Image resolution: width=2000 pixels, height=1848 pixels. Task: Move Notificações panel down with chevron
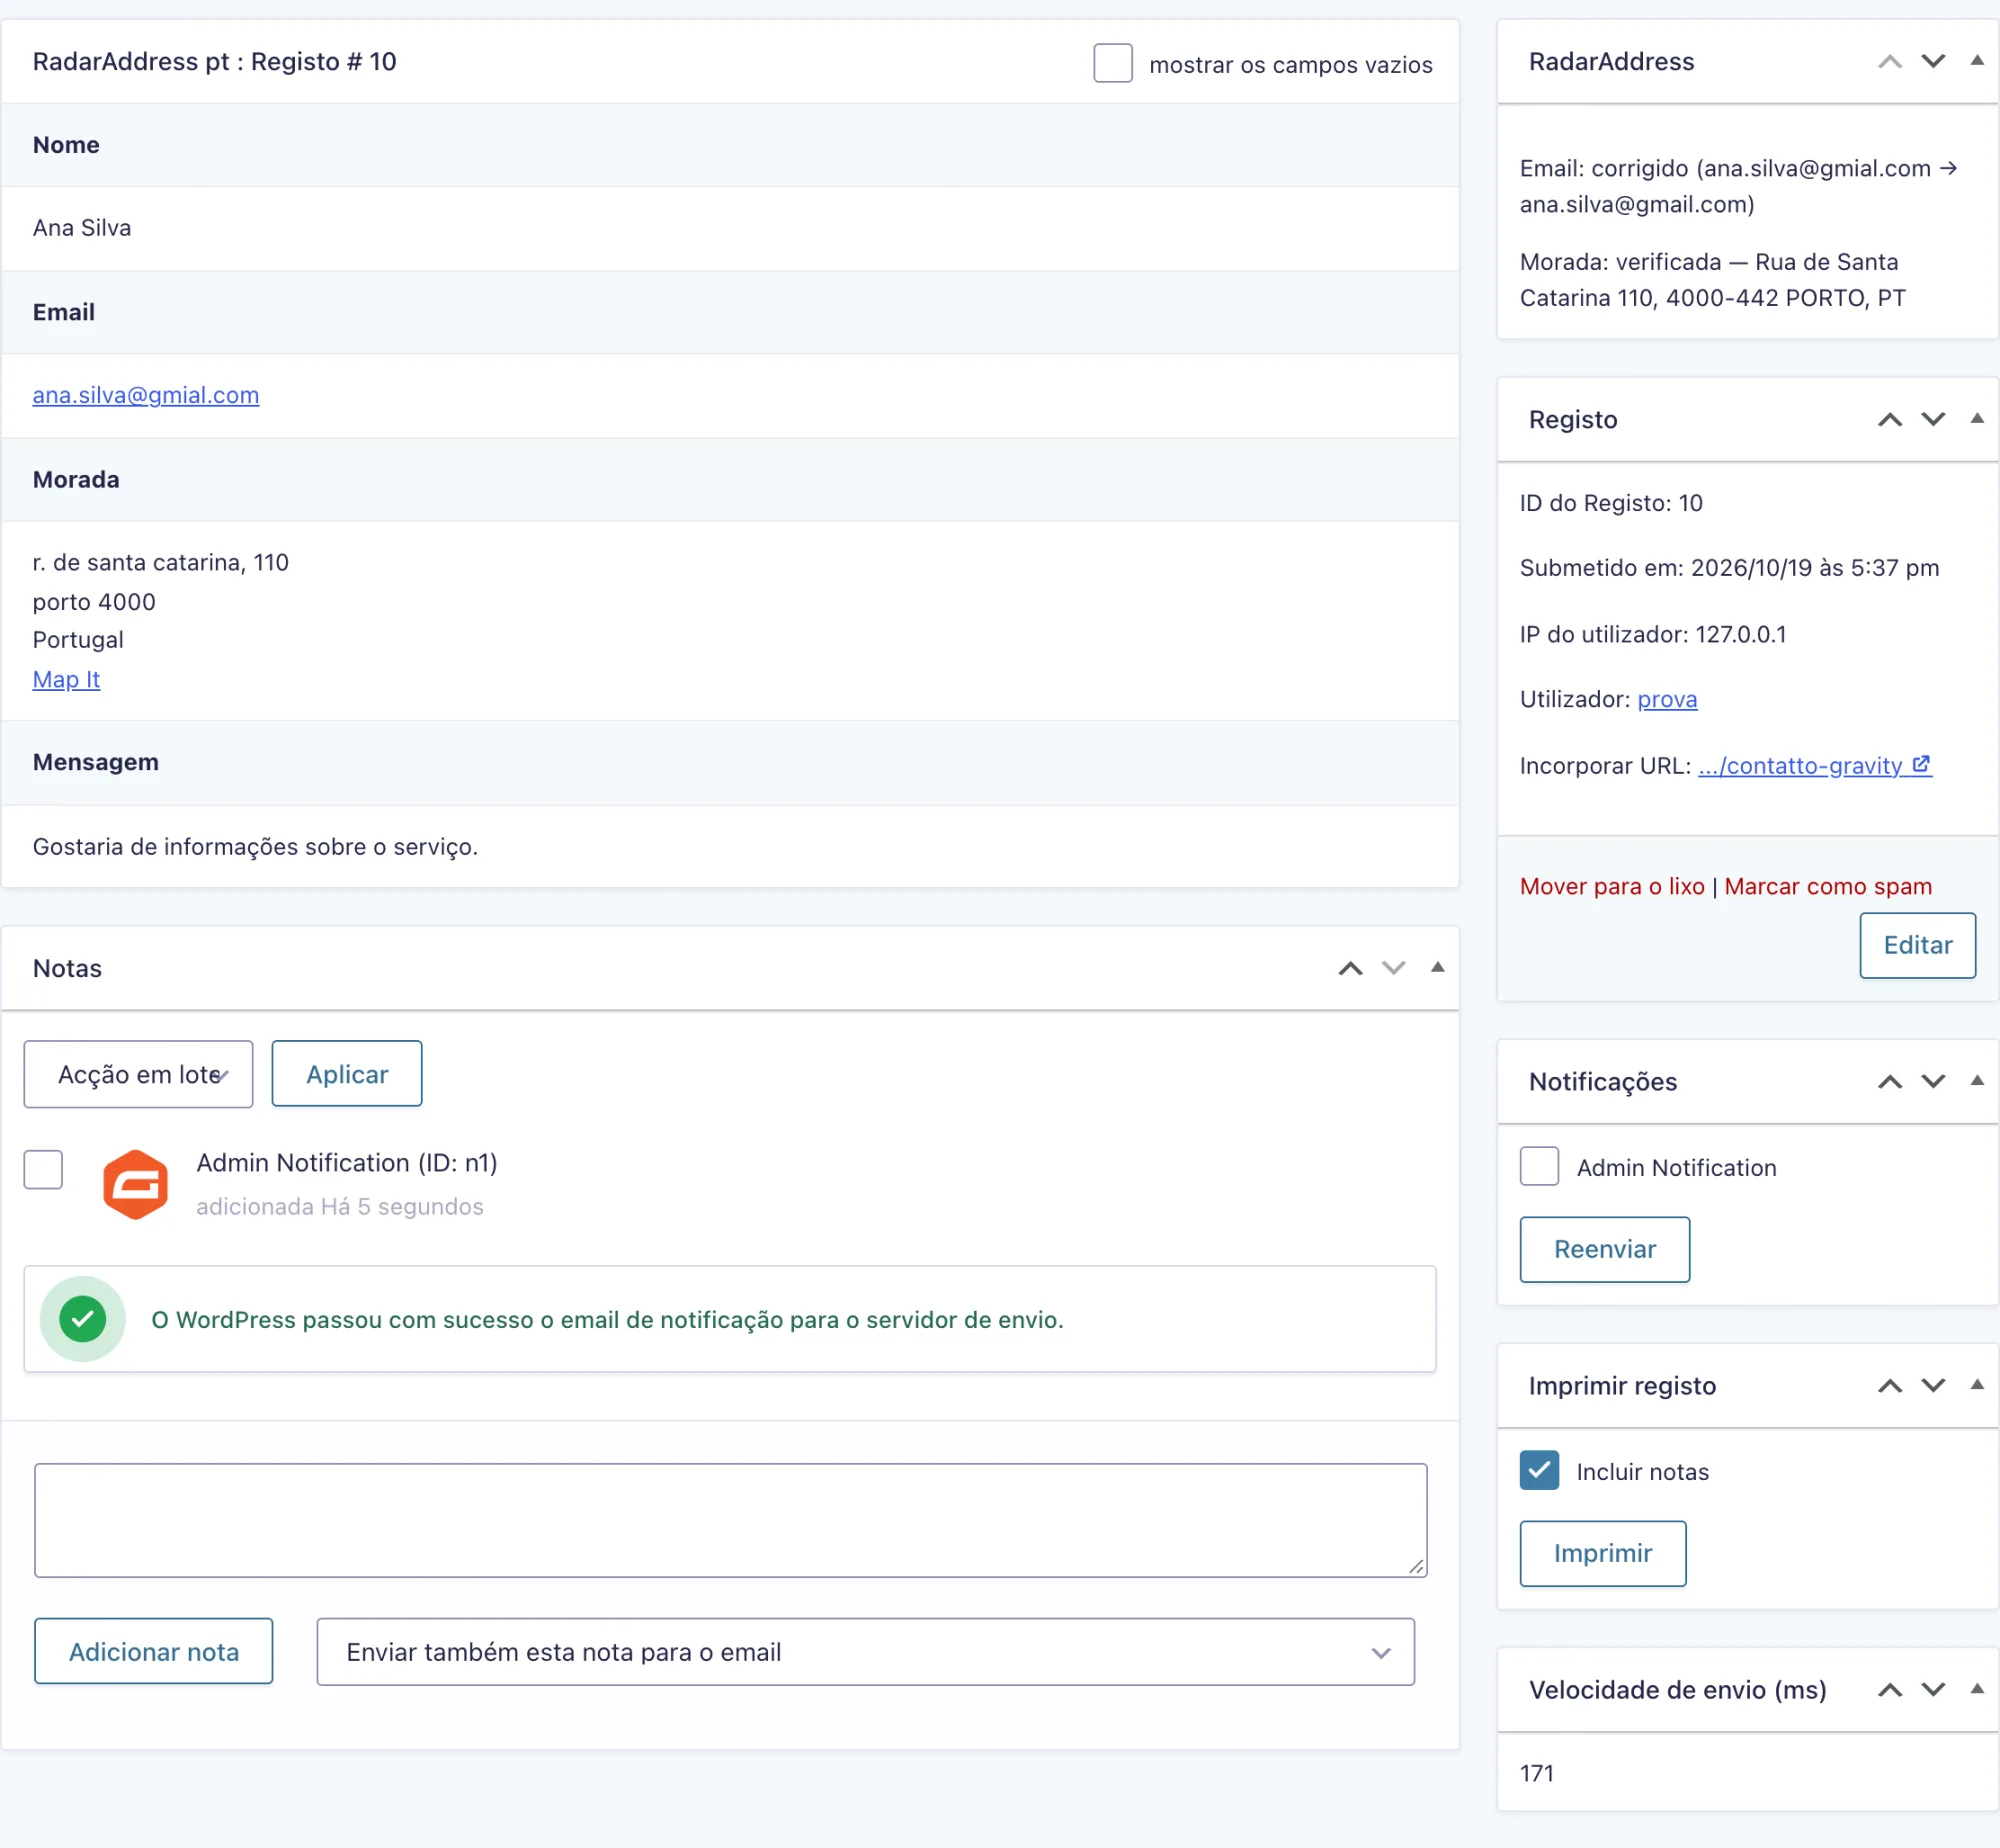(x=1933, y=1082)
